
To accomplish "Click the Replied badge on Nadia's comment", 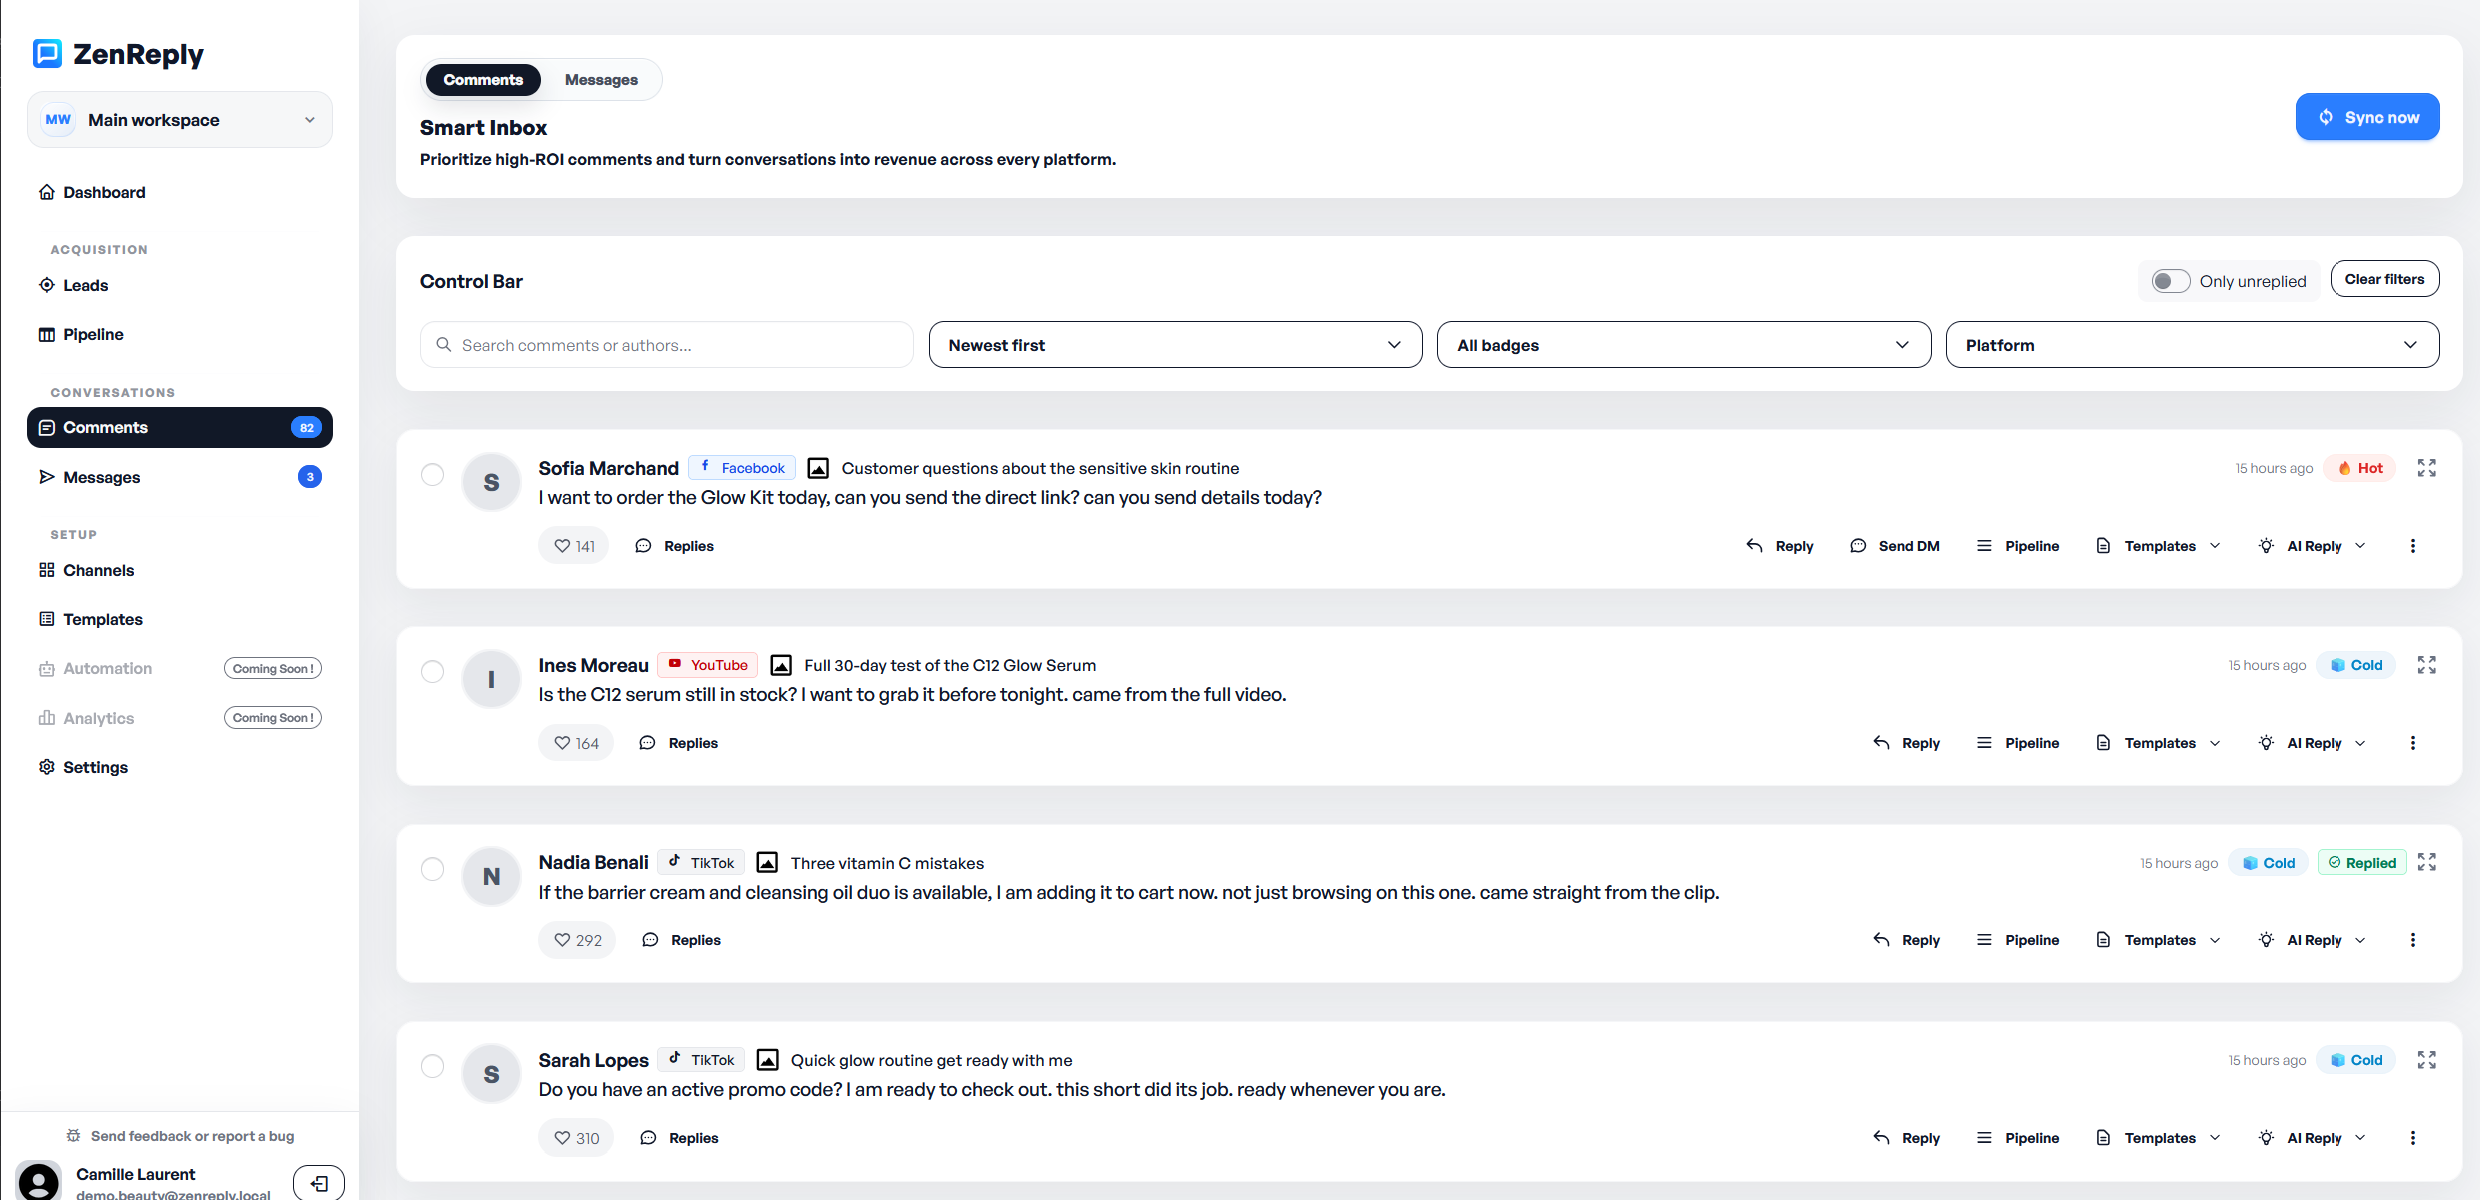I will [x=2362, y=863].
